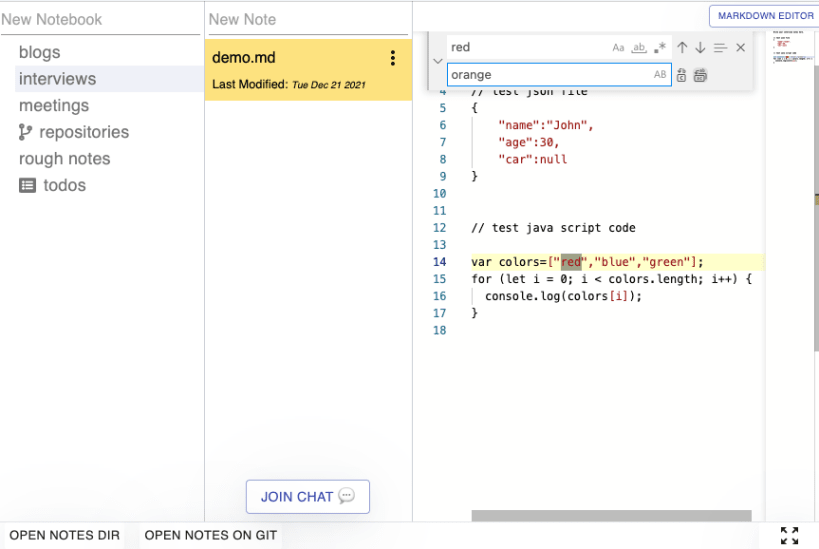Close the find and replace widget
Viewport: 819px width, 549px height.
[x=740, y=48]
